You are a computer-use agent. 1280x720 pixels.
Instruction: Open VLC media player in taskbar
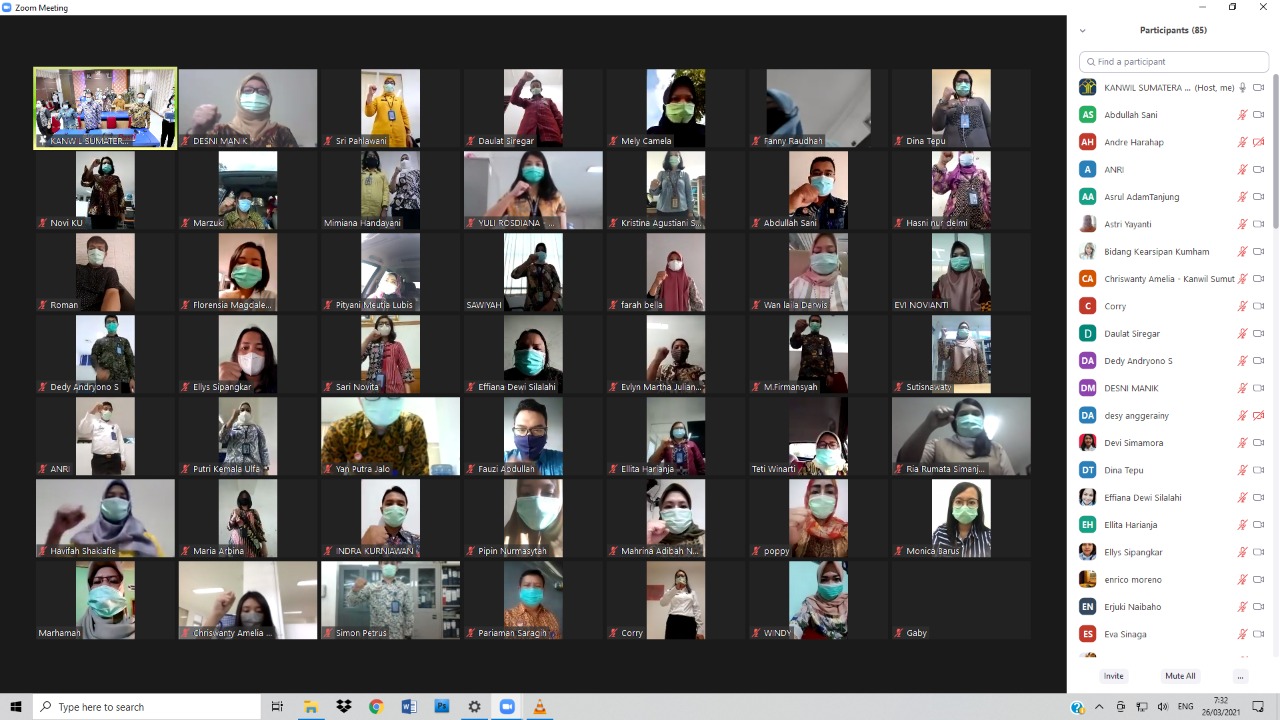click(539, 707)
